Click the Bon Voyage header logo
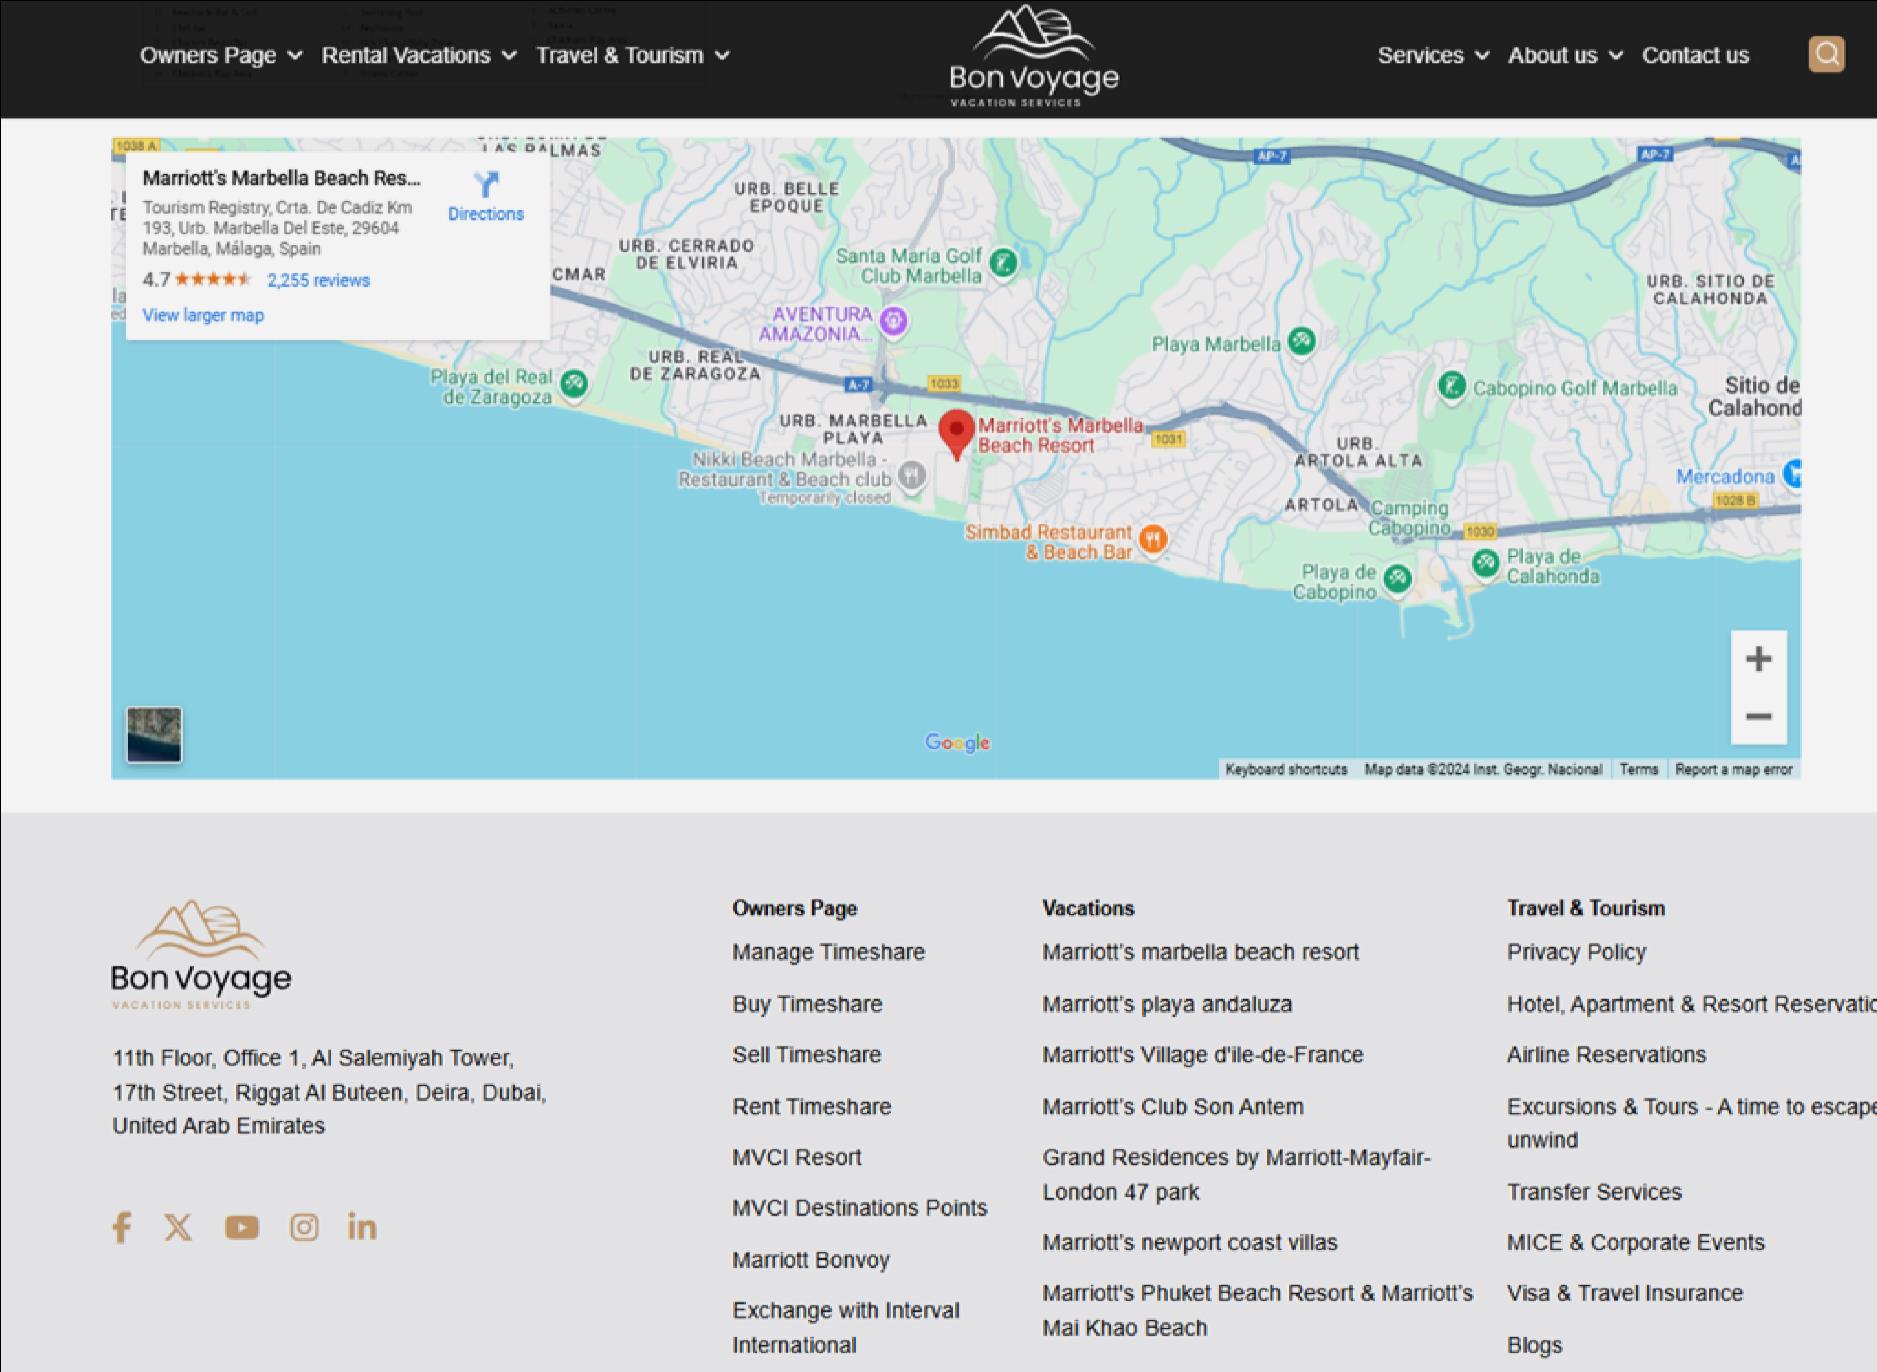The height and width of the screenshot is (1372, 1877). click(1034, 56)
